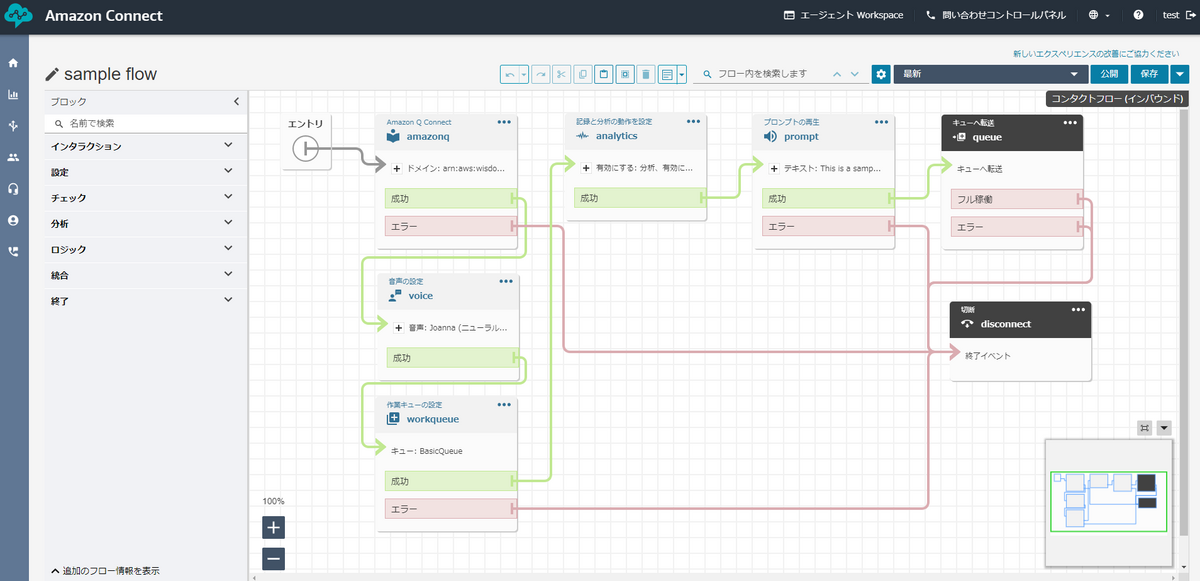Zoom out with the minus button

274,559
